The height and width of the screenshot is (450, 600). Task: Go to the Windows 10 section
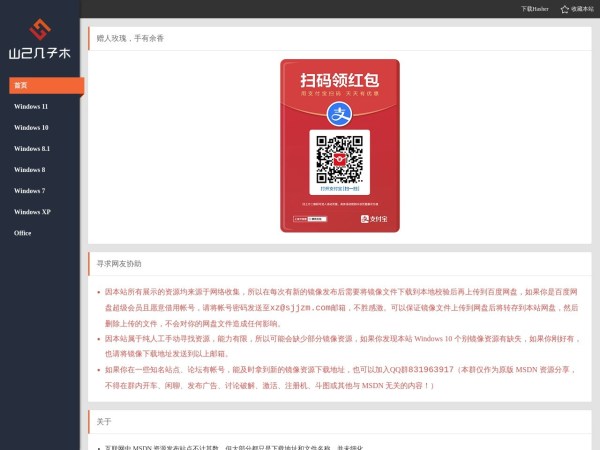(31, 127)
